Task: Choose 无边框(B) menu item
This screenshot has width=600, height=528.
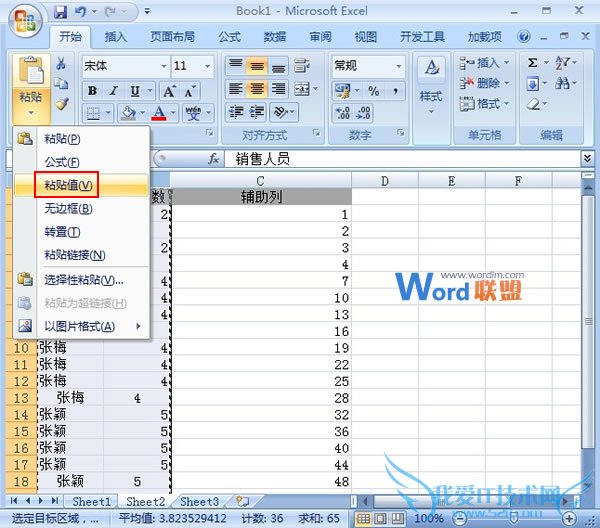Action: click(x=81, y=209)
